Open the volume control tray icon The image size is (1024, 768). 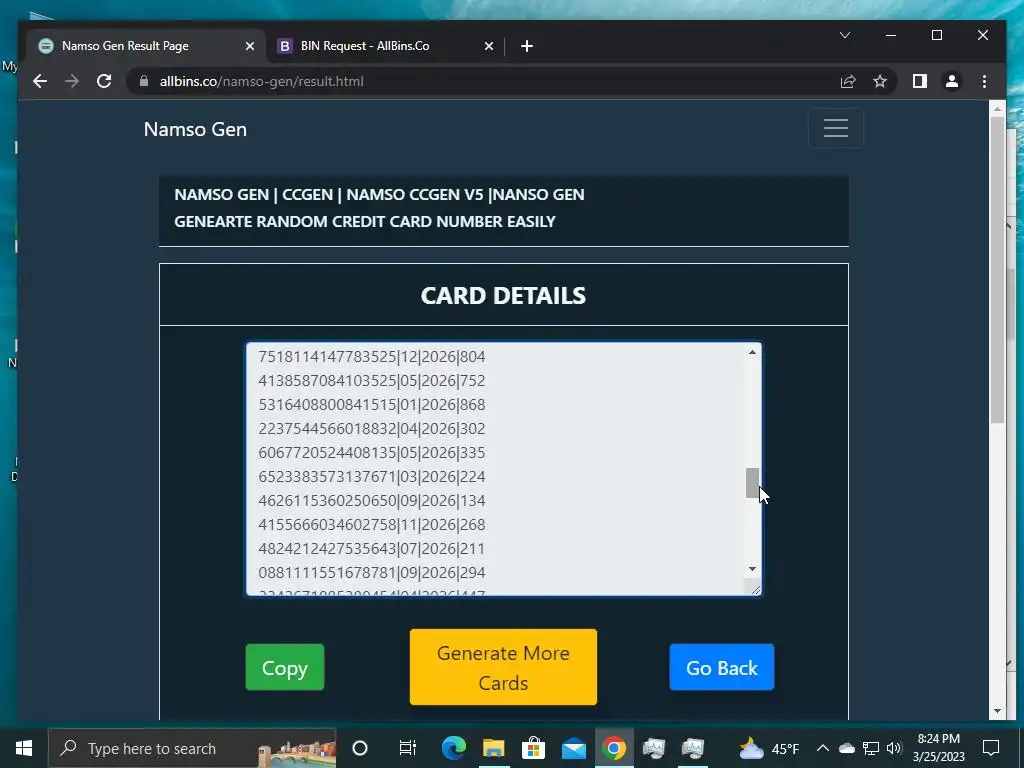coord(894,748)
